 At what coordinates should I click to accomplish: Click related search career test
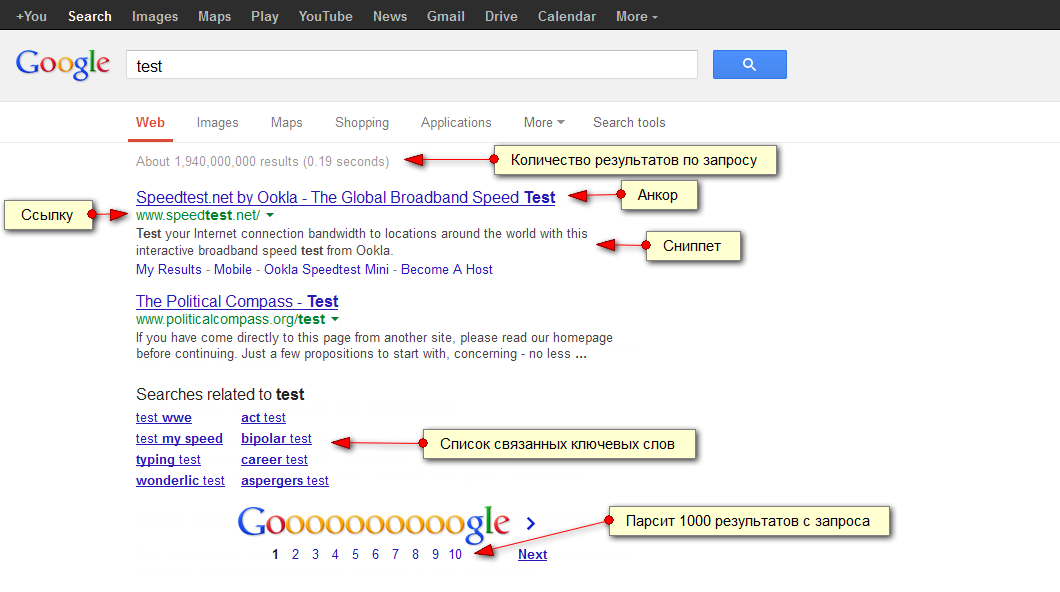tap(274, 460)
